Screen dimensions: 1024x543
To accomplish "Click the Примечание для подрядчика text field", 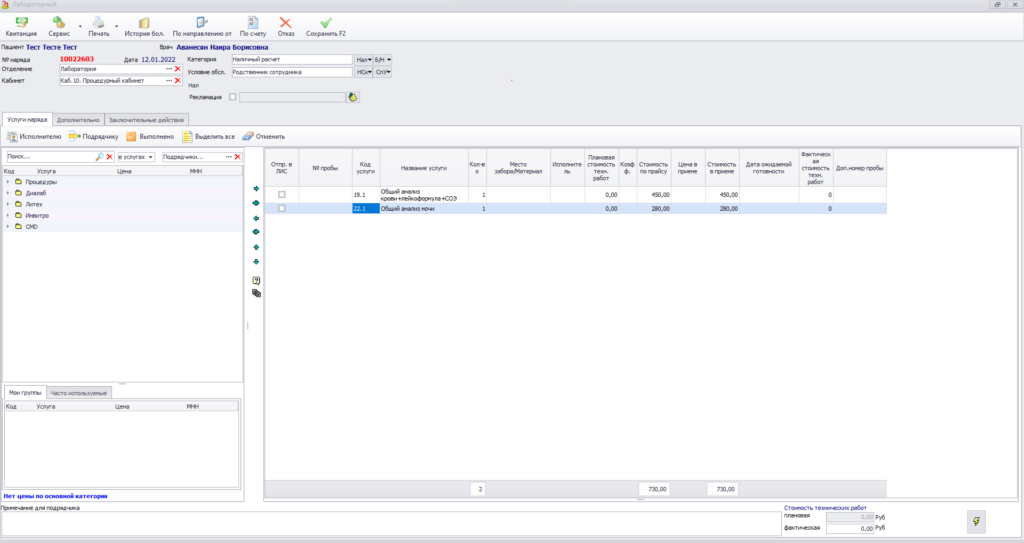I will tap(390, 523).
